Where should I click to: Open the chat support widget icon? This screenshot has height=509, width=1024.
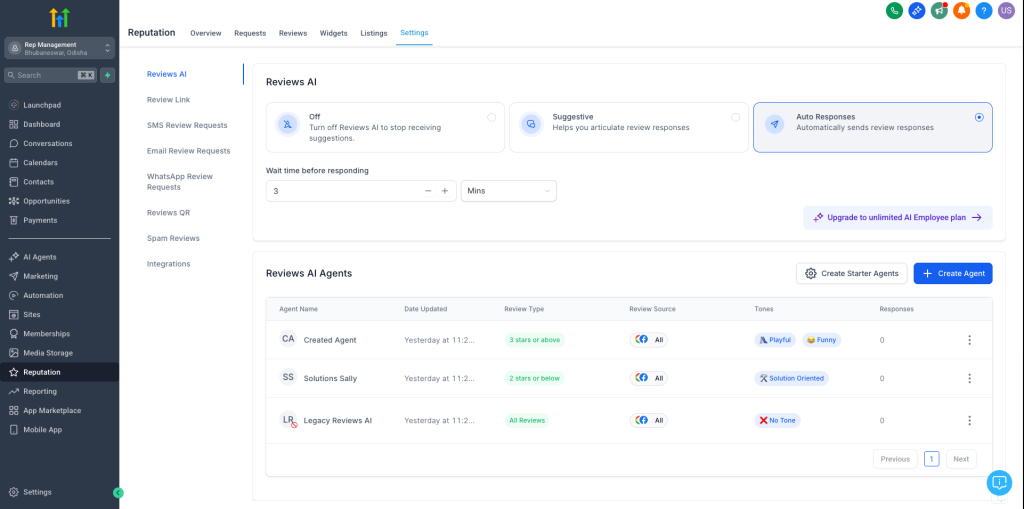[999, 483]
